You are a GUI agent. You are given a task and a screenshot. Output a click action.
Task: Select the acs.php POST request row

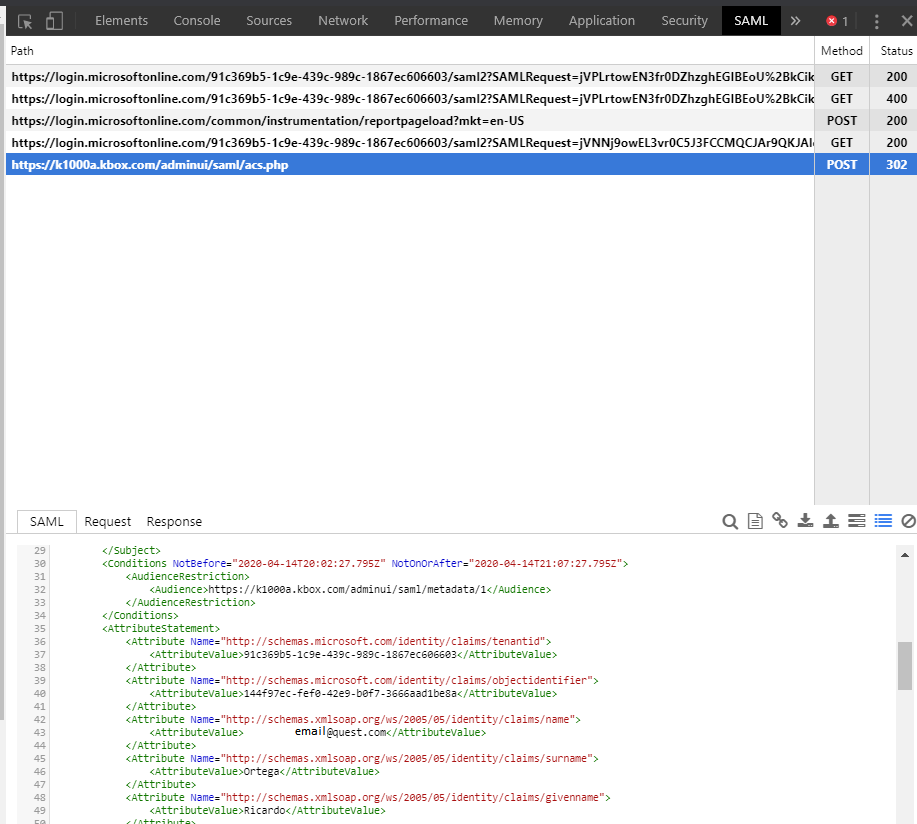[x=400, y=164]
